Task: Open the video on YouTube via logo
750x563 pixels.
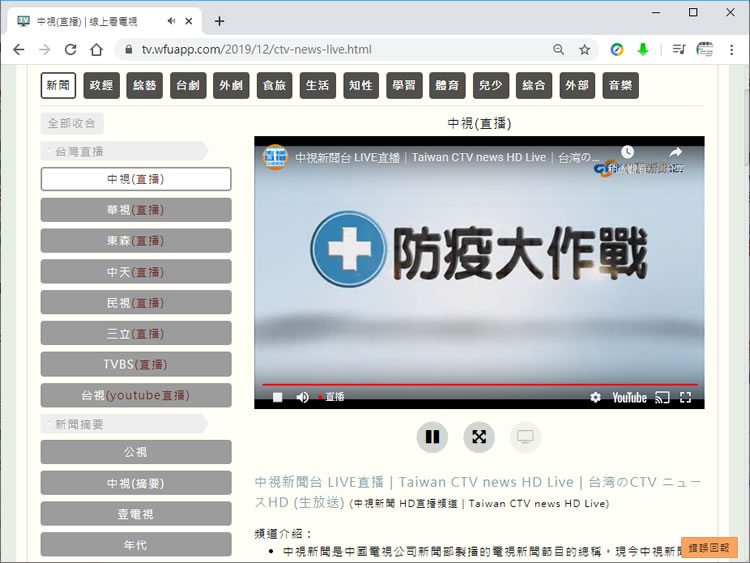Action: pos(629,397)
